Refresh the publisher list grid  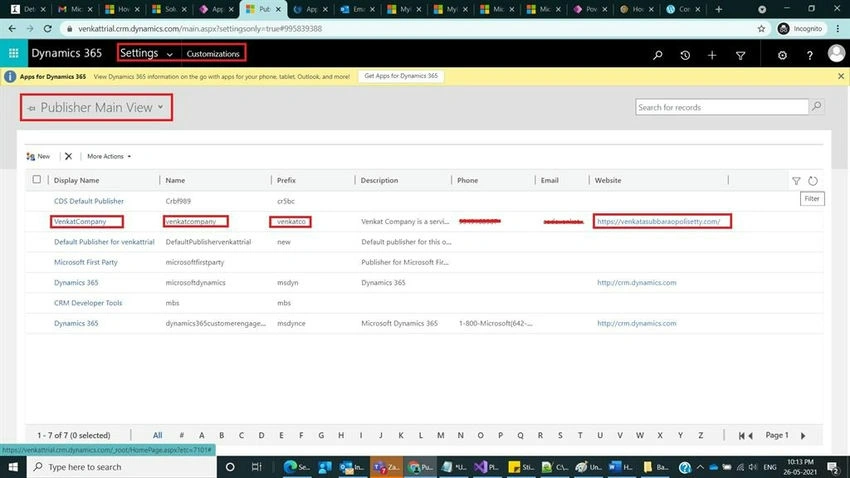pos(813,181)
